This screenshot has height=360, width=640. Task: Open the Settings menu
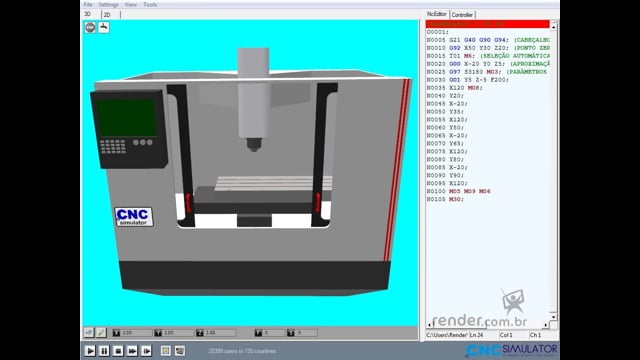[x=108, y=4]
